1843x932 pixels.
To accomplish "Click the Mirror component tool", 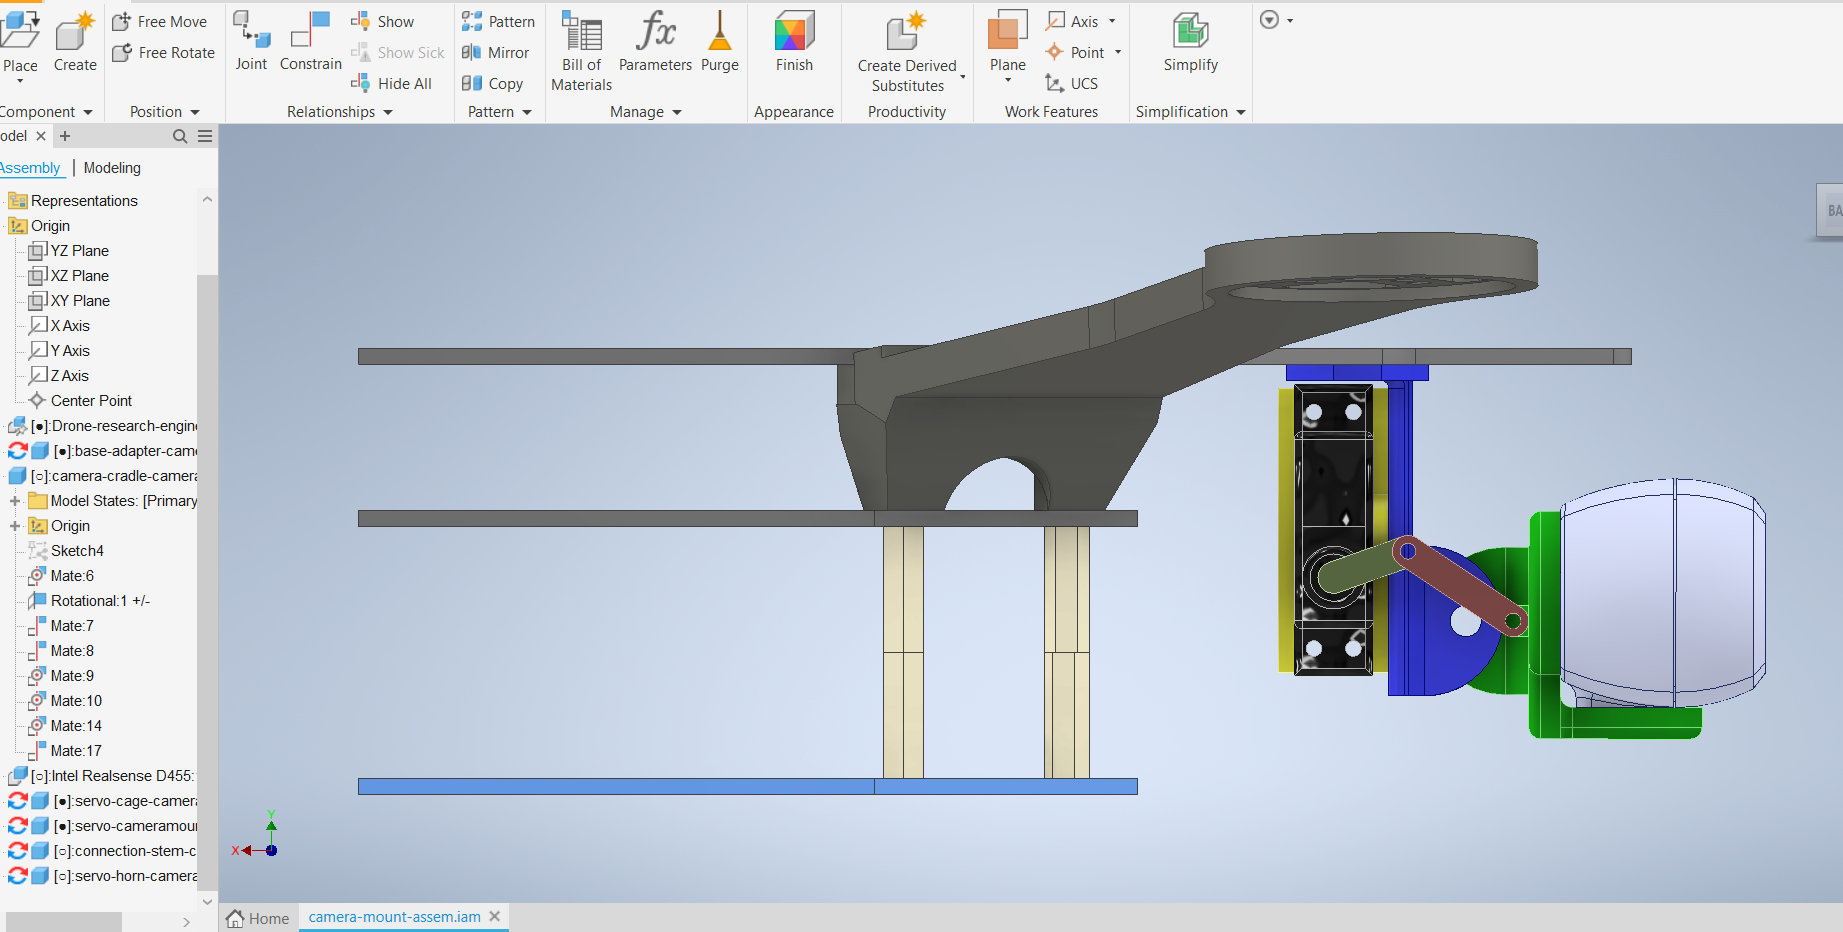I will click(496, 53).
